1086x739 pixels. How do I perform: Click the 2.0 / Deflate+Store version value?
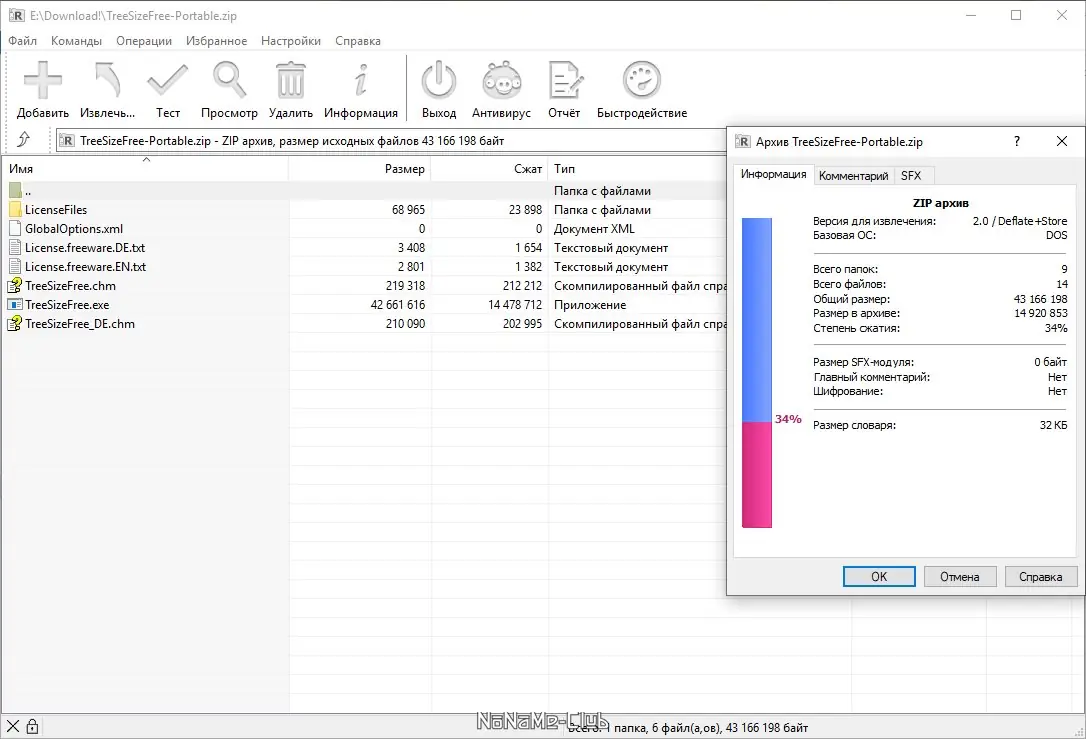tap(1020, 221)
